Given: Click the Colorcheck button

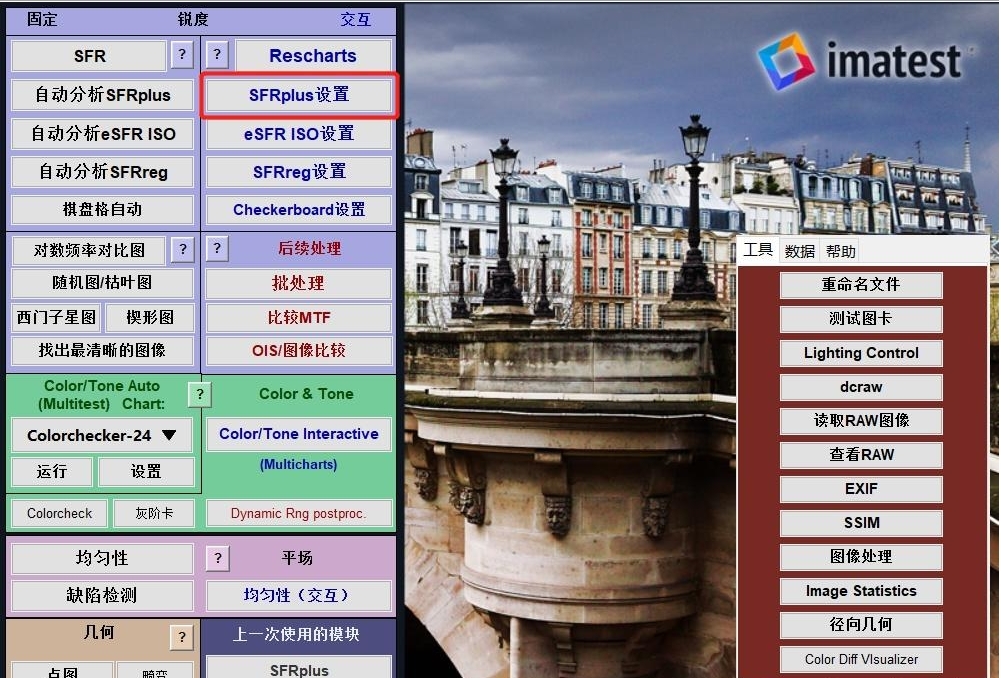Looking at the screenshot, I should tap(59, 513).
